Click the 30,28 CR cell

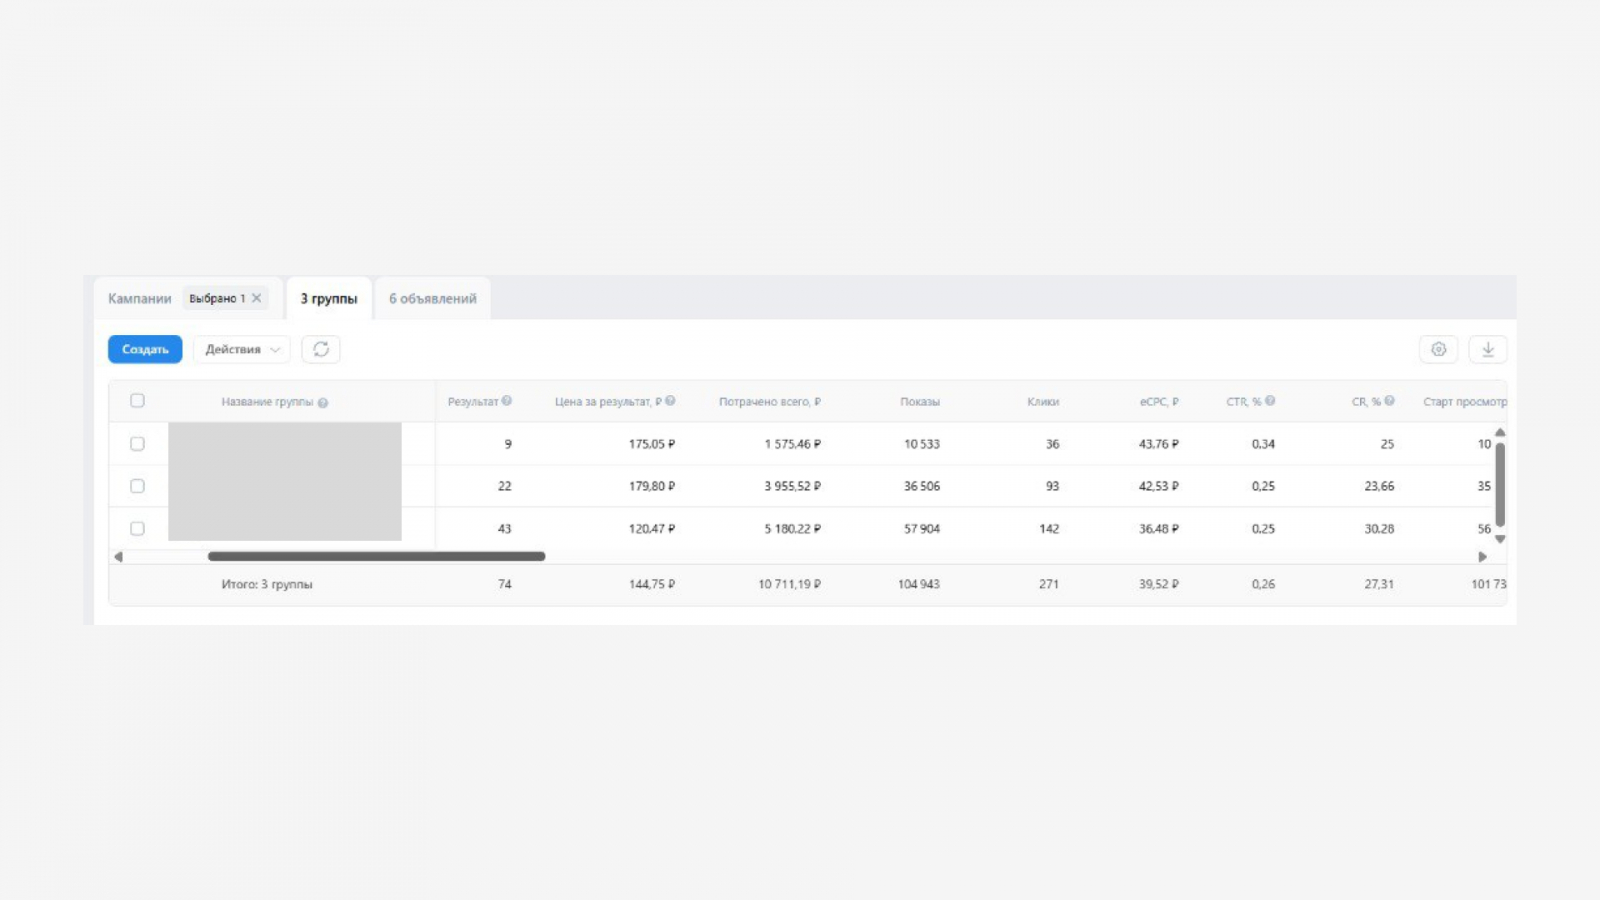coord(1379,529)
